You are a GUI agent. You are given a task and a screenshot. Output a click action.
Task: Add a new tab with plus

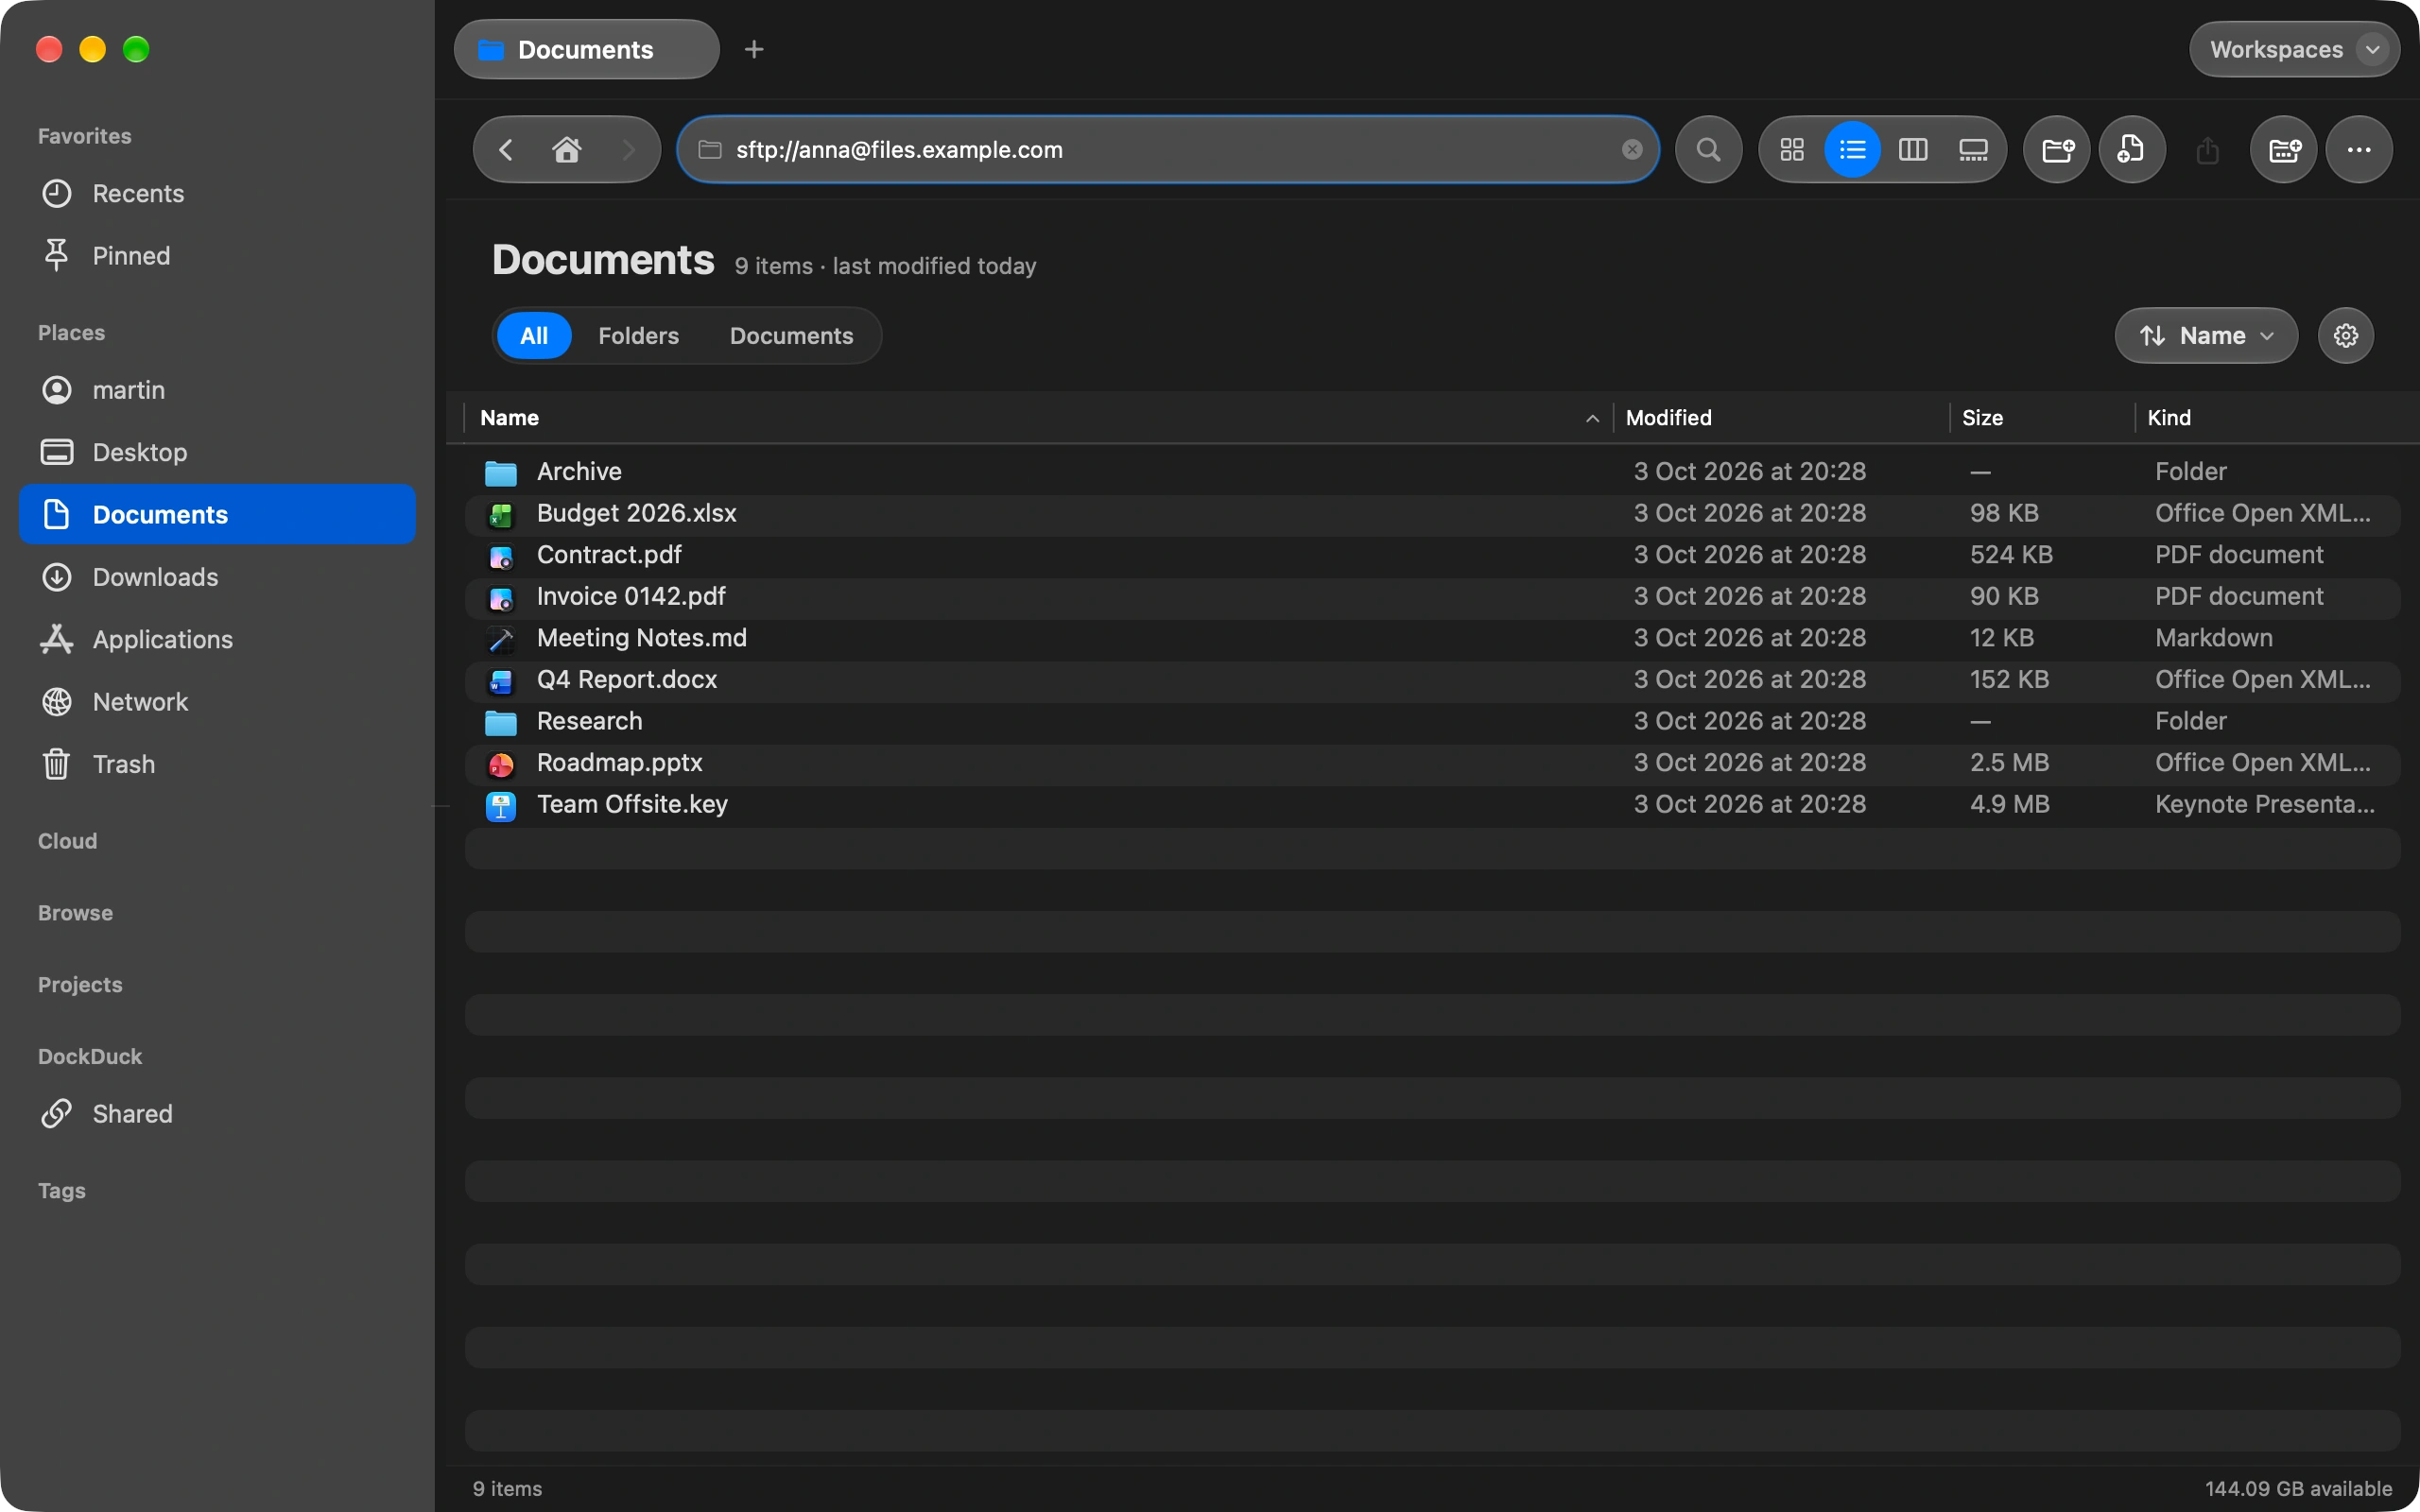[x=754, y=49]
